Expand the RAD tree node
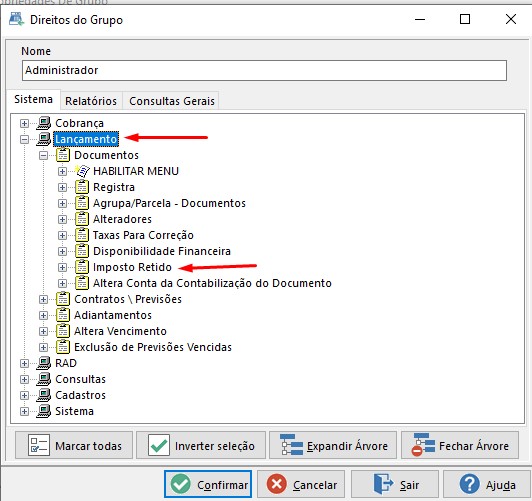Image resolution: width=532 pixels, height=501 pixels. point(24,363)
